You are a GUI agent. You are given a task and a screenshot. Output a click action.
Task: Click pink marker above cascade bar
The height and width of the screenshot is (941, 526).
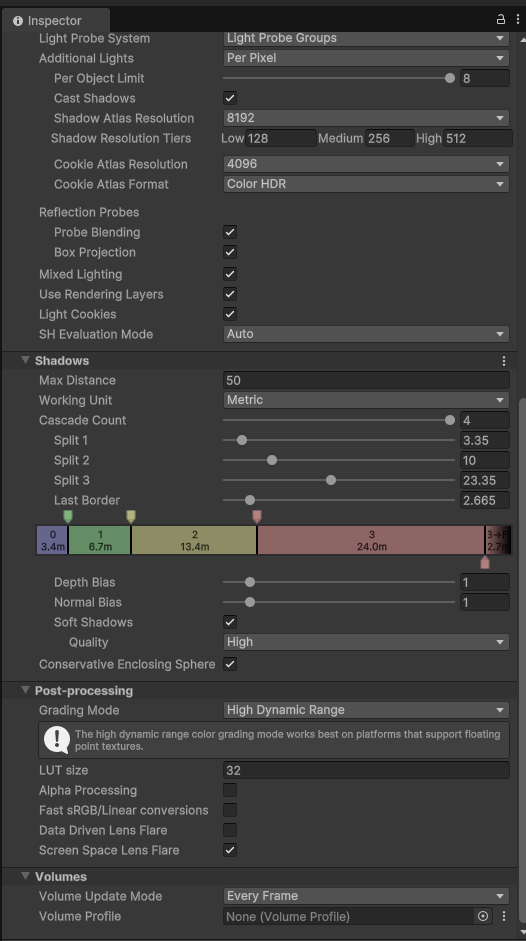(257, 516)
